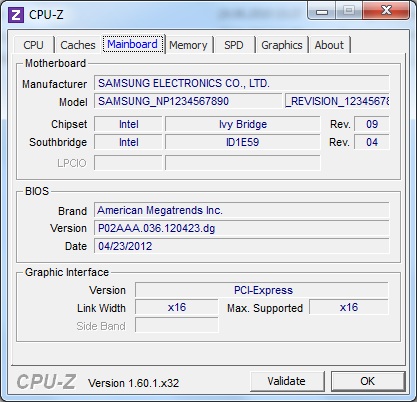Switch to the CPU tab

[33, 45]
